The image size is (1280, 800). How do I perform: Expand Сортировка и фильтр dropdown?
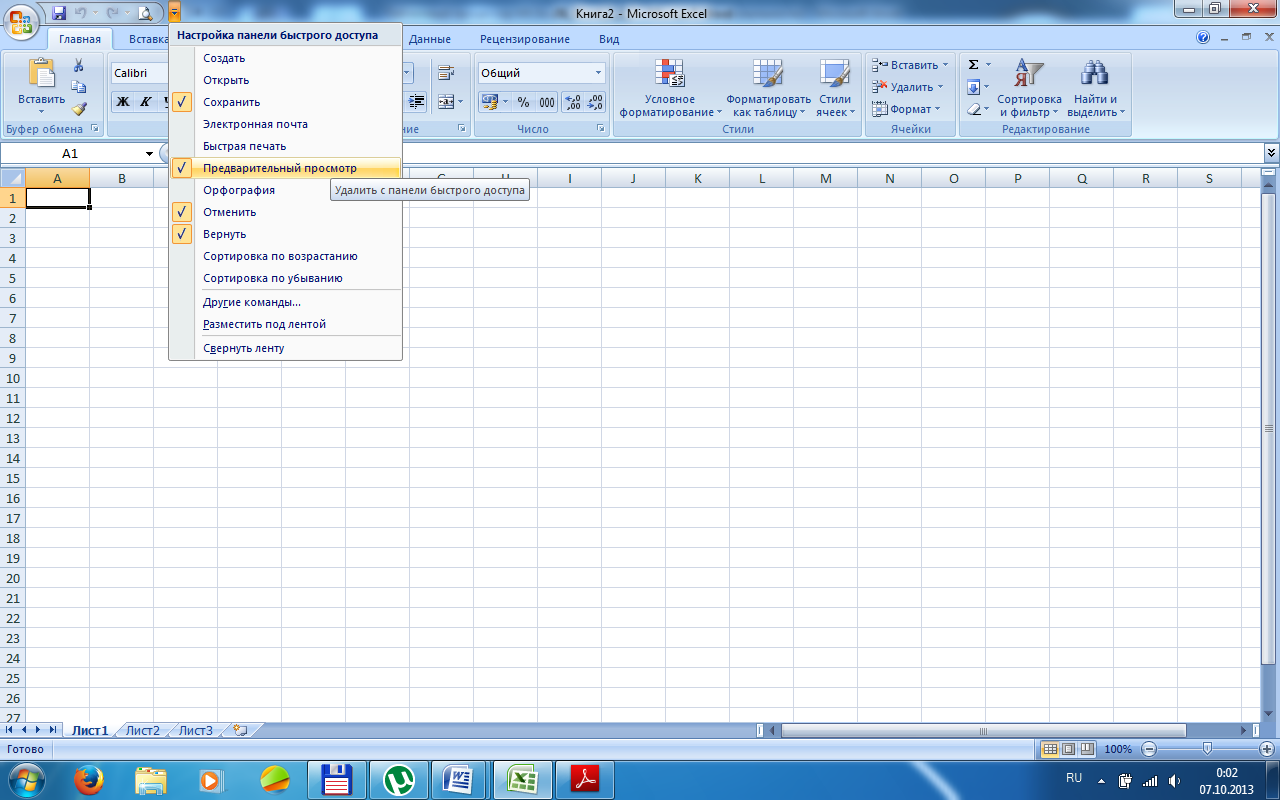pyautogui.click(x=1029, y=88)
